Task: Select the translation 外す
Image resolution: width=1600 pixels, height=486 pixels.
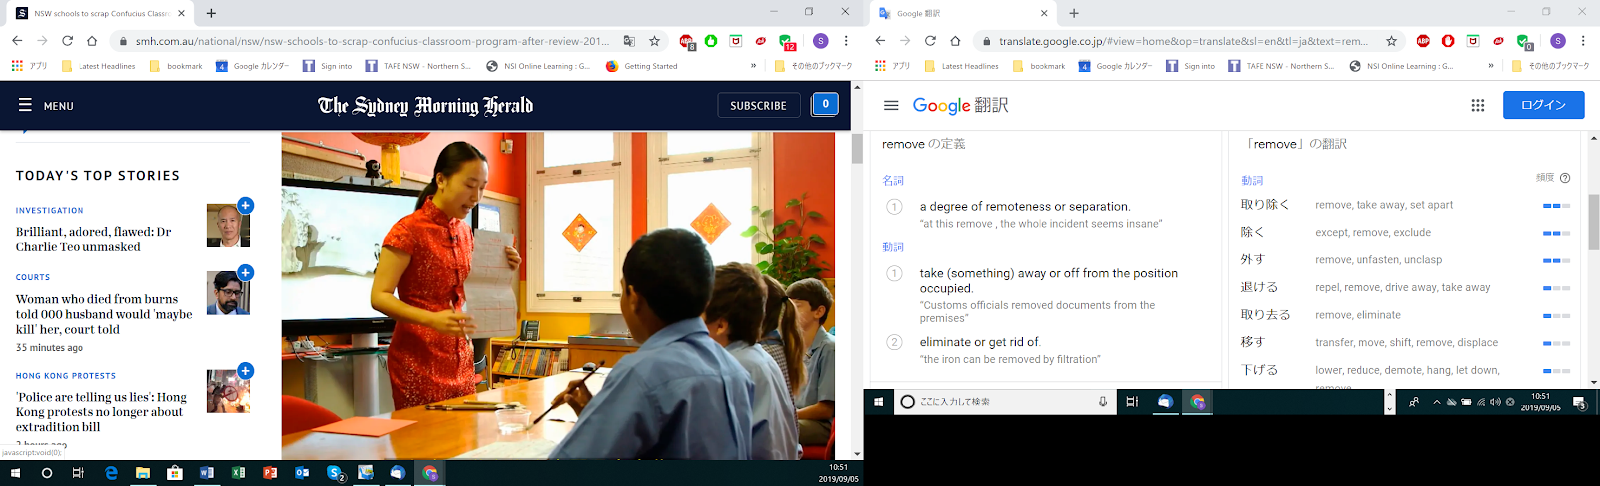Action: tap(1253, 260)
